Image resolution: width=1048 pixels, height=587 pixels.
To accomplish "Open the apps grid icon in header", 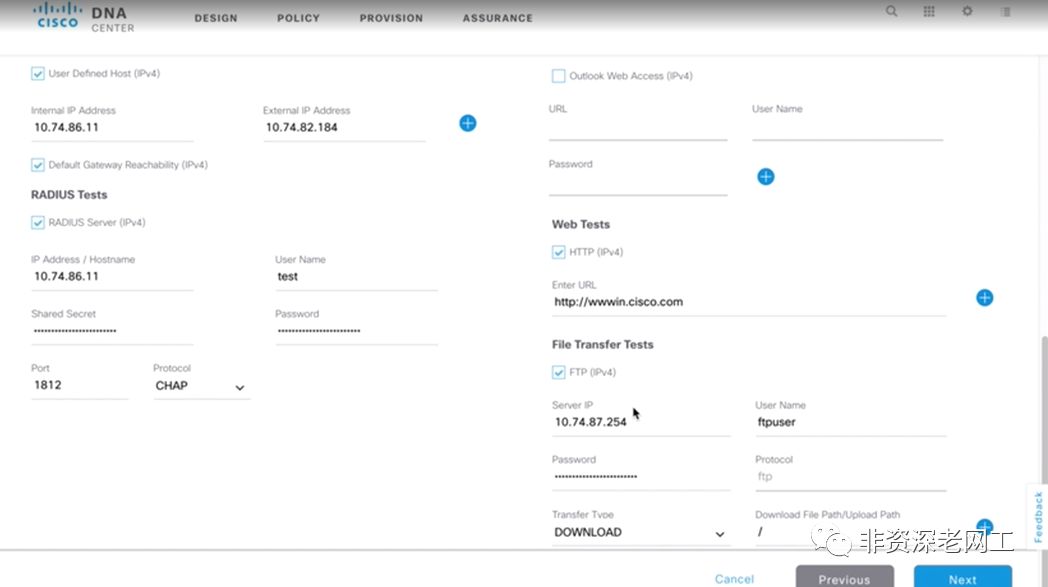I will pyautogui.click(x=929, y=11).
